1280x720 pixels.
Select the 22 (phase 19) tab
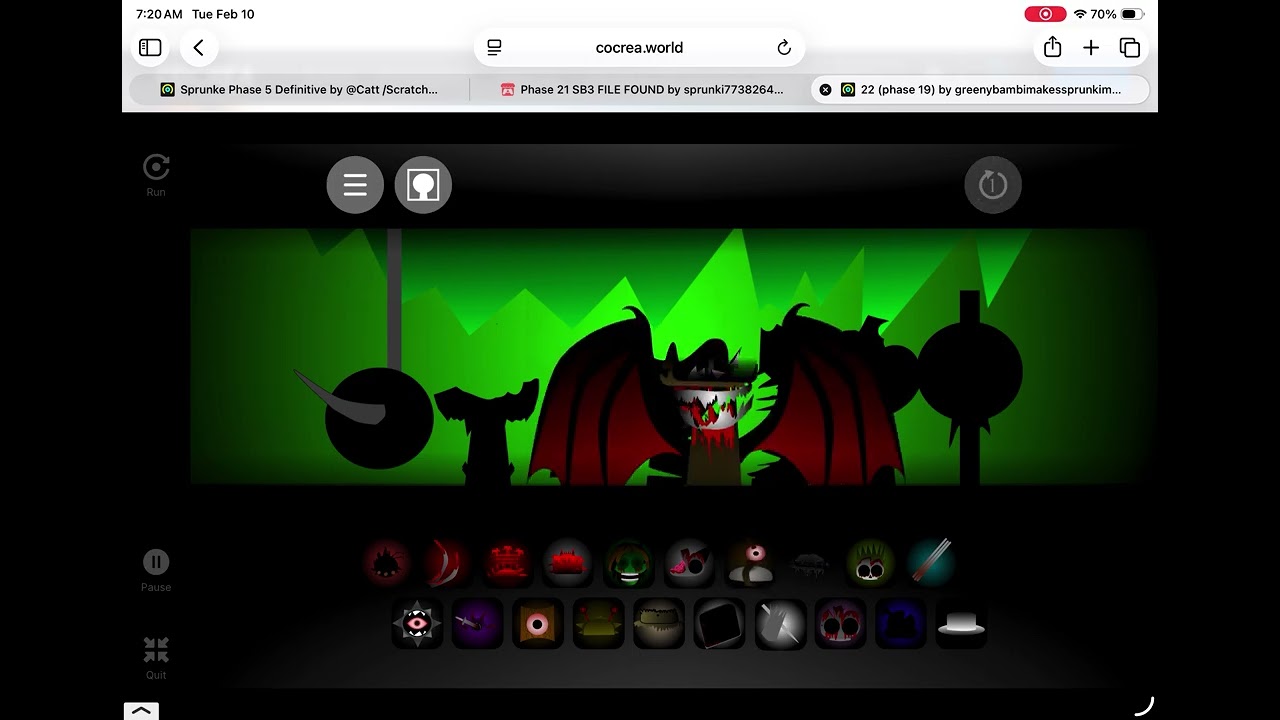980,89
